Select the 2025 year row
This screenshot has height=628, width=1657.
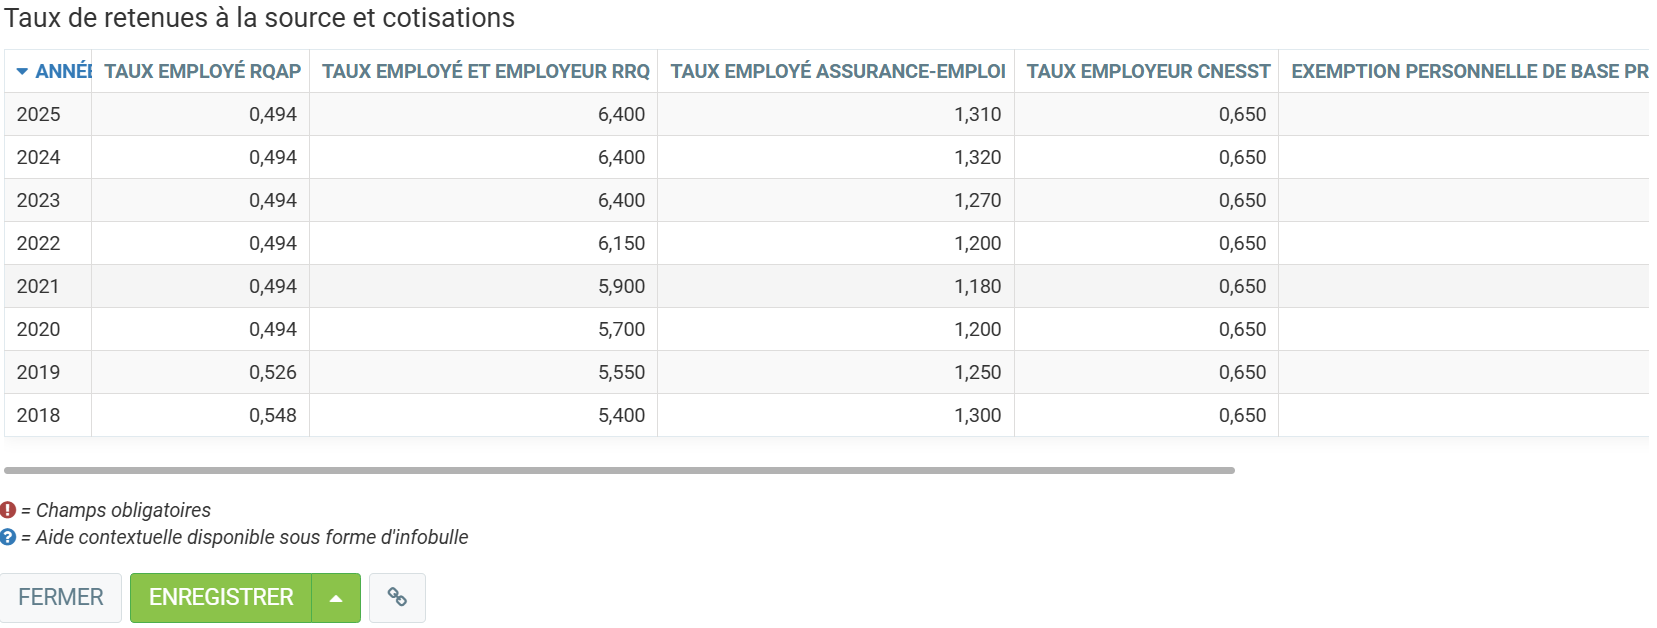[39, 115]
